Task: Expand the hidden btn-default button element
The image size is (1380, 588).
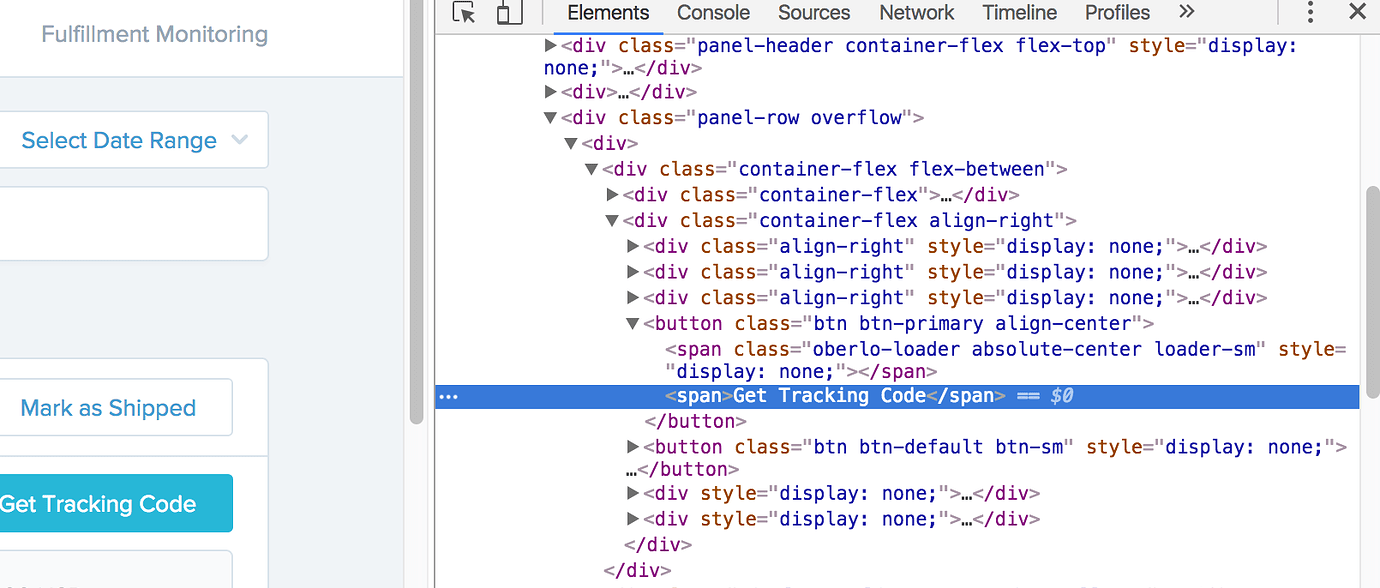Action: [x=632, y=447]
